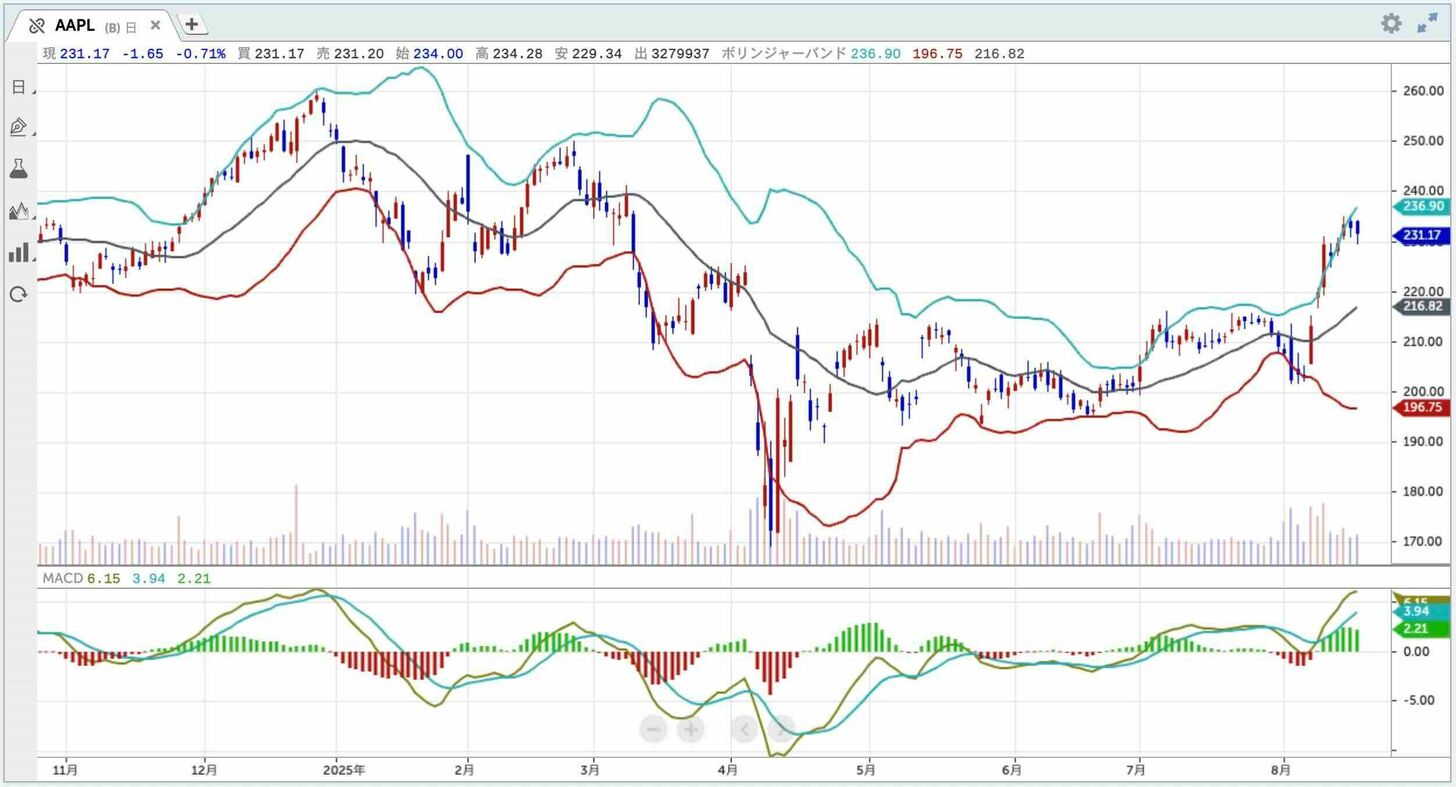Open the mountain chart type menu

pyautogui.click(x=18, y=211)
